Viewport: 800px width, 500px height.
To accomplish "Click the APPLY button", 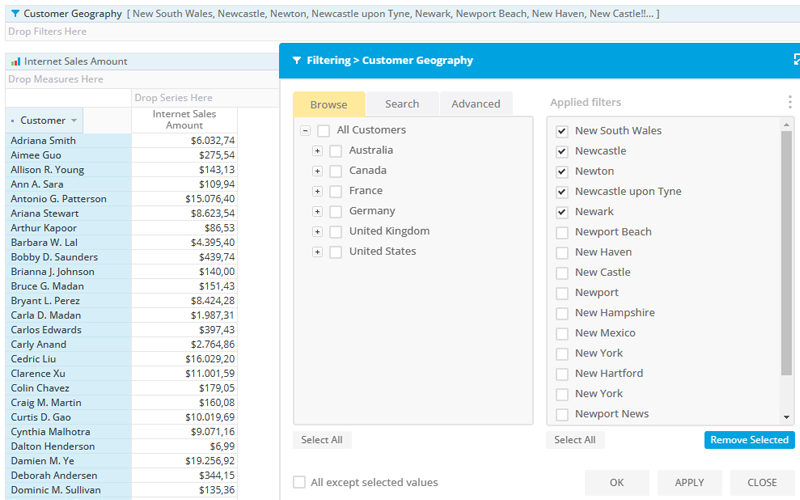I will (x=689, y=483).
